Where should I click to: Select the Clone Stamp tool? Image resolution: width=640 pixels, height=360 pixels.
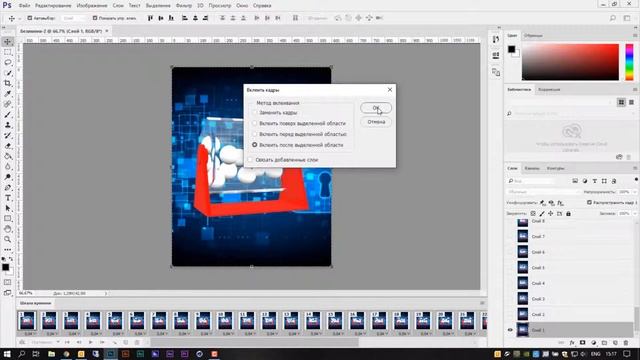[x=8, y=125]
